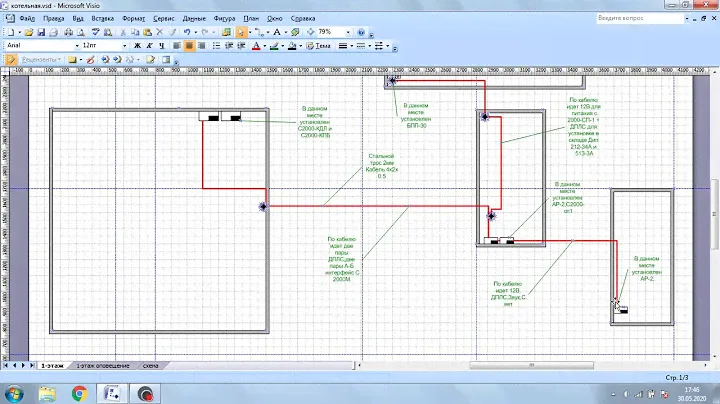Switch to the '1-этаж оповещение' page tab
This screenshot has height=404, width=720.
[104, 367]
